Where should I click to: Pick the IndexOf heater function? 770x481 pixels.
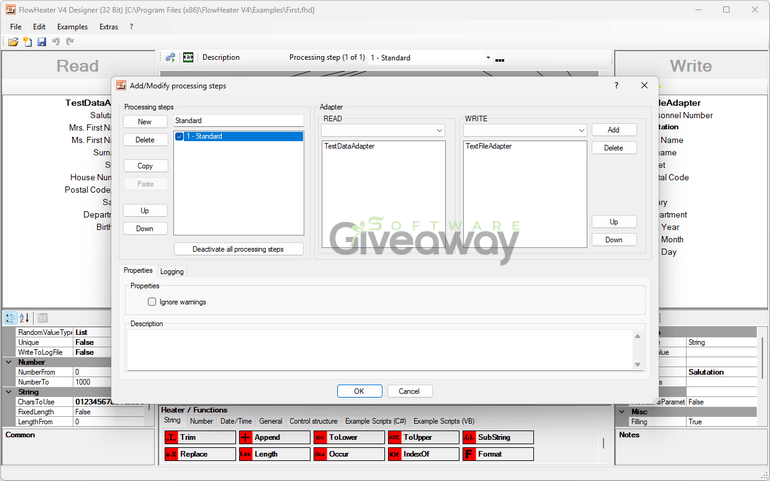pyautogui.click(x=424, y=454)
